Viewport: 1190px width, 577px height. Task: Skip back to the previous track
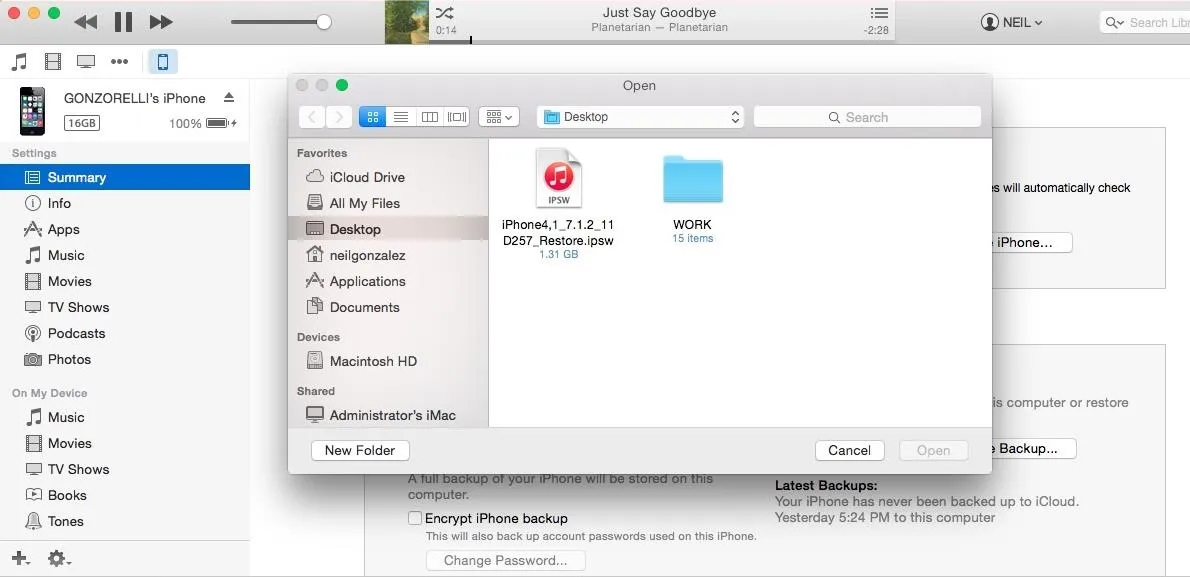[85, 22]
